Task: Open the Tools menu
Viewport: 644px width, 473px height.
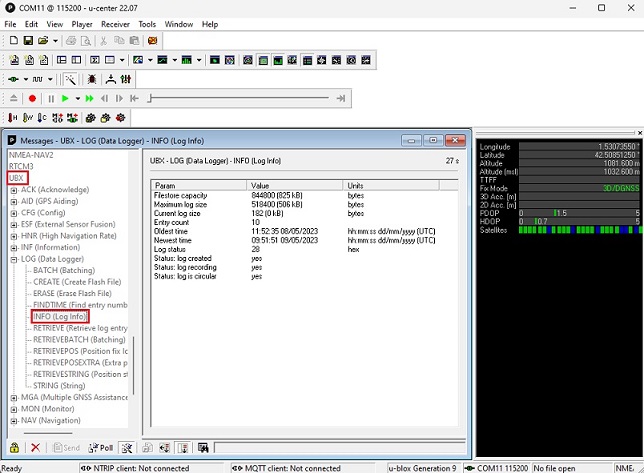Action: point(147,24)
